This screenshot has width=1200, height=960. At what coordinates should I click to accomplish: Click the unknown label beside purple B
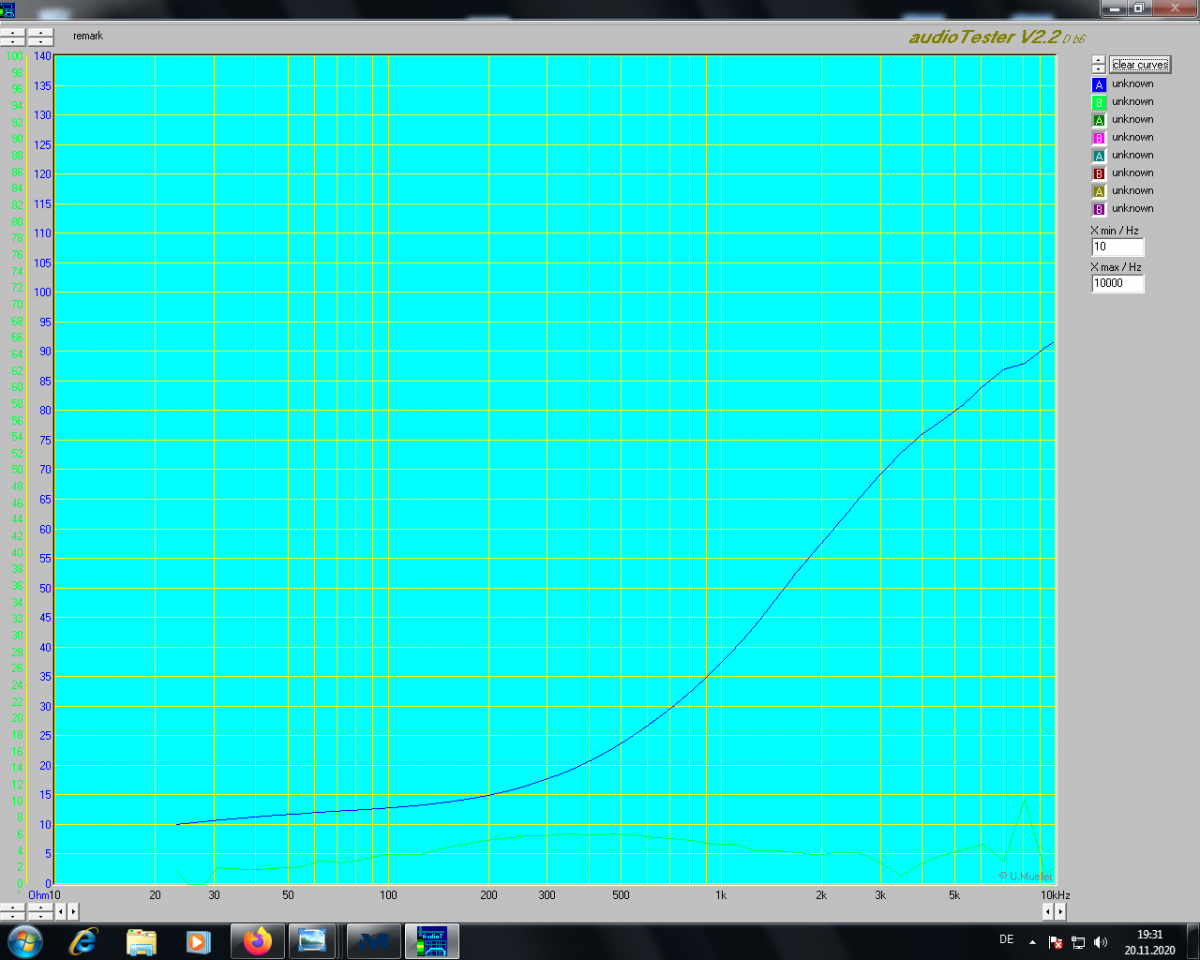(x=1132, y=208)
